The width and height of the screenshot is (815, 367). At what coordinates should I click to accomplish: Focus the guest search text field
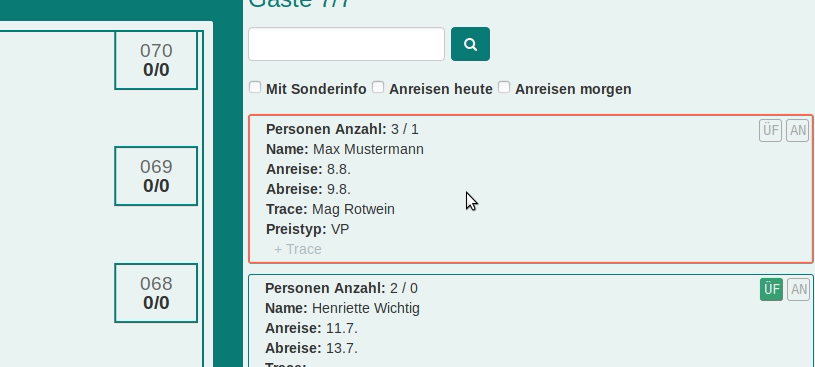point(346,44)
